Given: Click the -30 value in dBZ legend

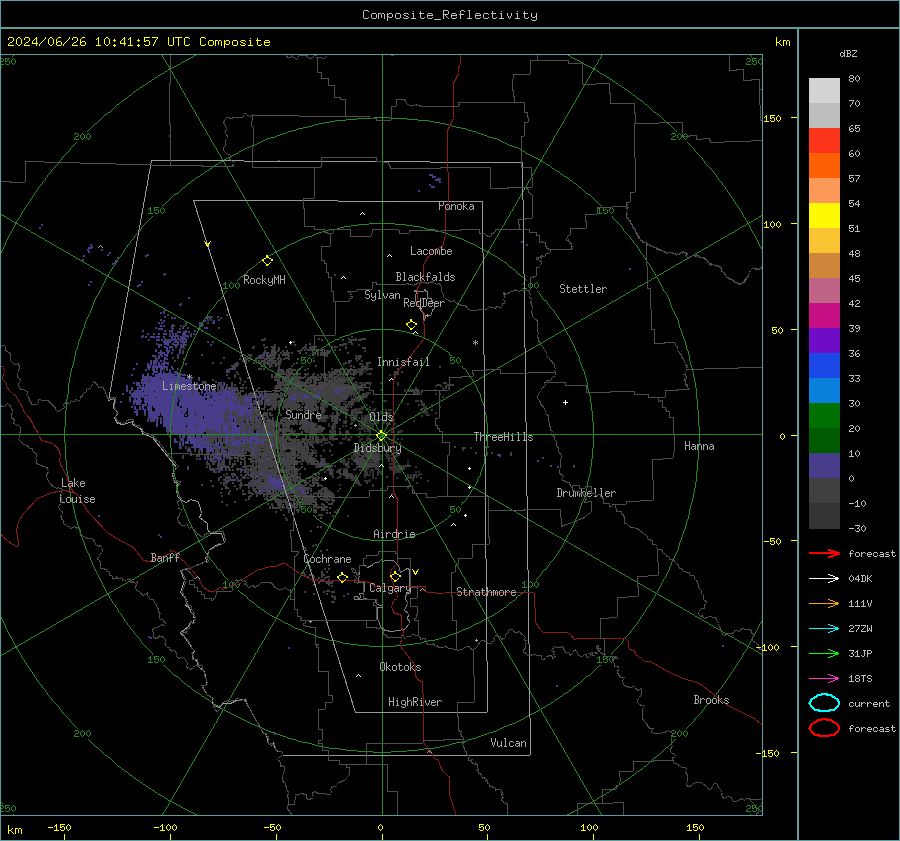Looking at the screenshot, I should pos(857,528).
